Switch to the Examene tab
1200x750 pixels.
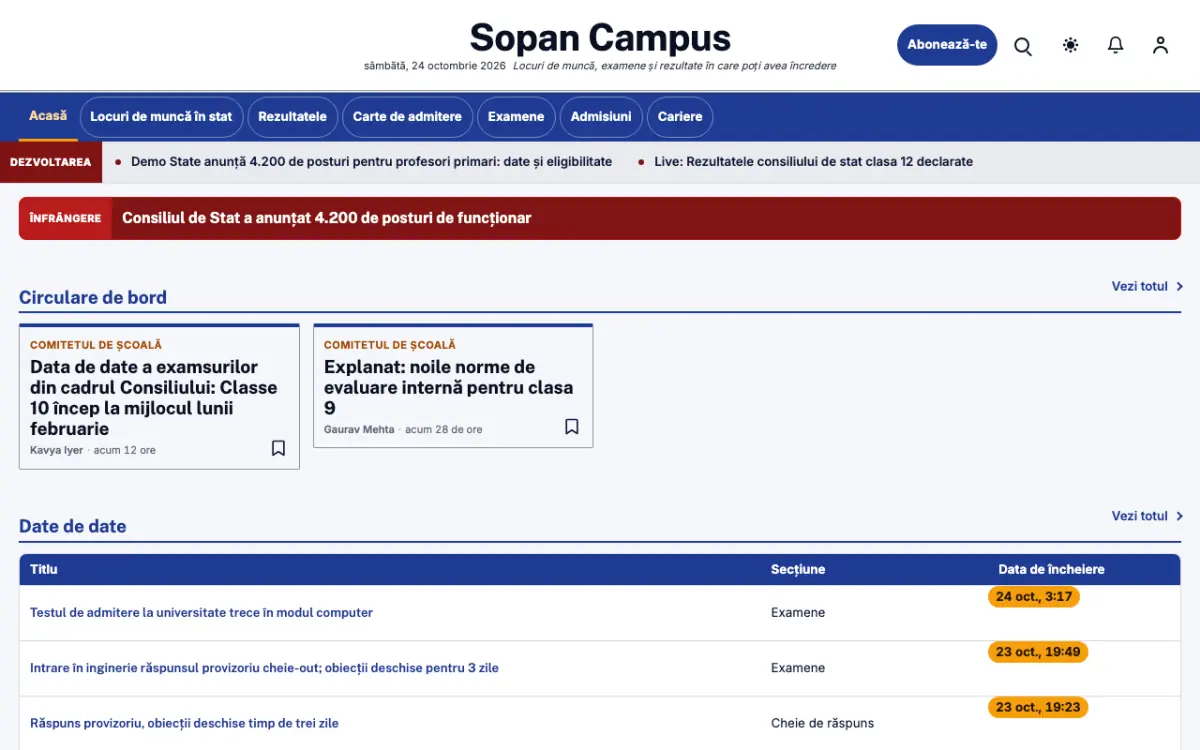pyautogui.click(x=516, y=117)
